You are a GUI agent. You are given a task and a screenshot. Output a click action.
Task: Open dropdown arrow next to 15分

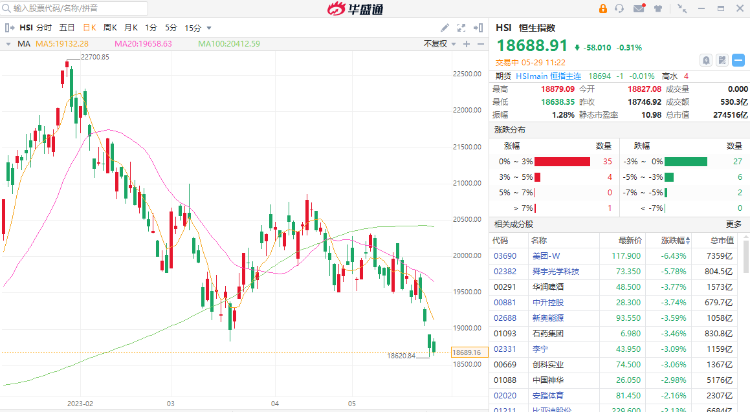209,28
